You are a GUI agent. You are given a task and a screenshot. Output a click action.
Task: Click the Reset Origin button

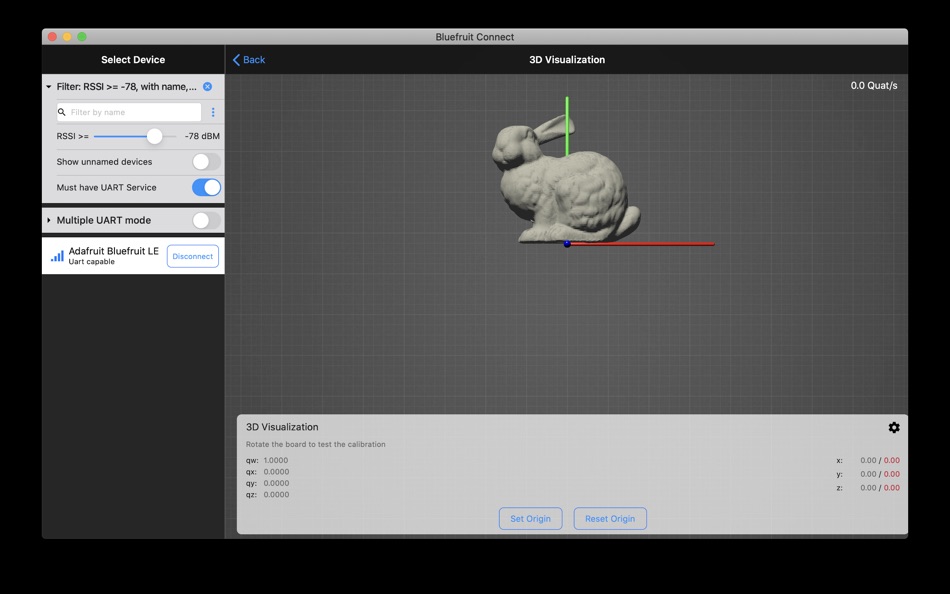(x=610, y=518)
